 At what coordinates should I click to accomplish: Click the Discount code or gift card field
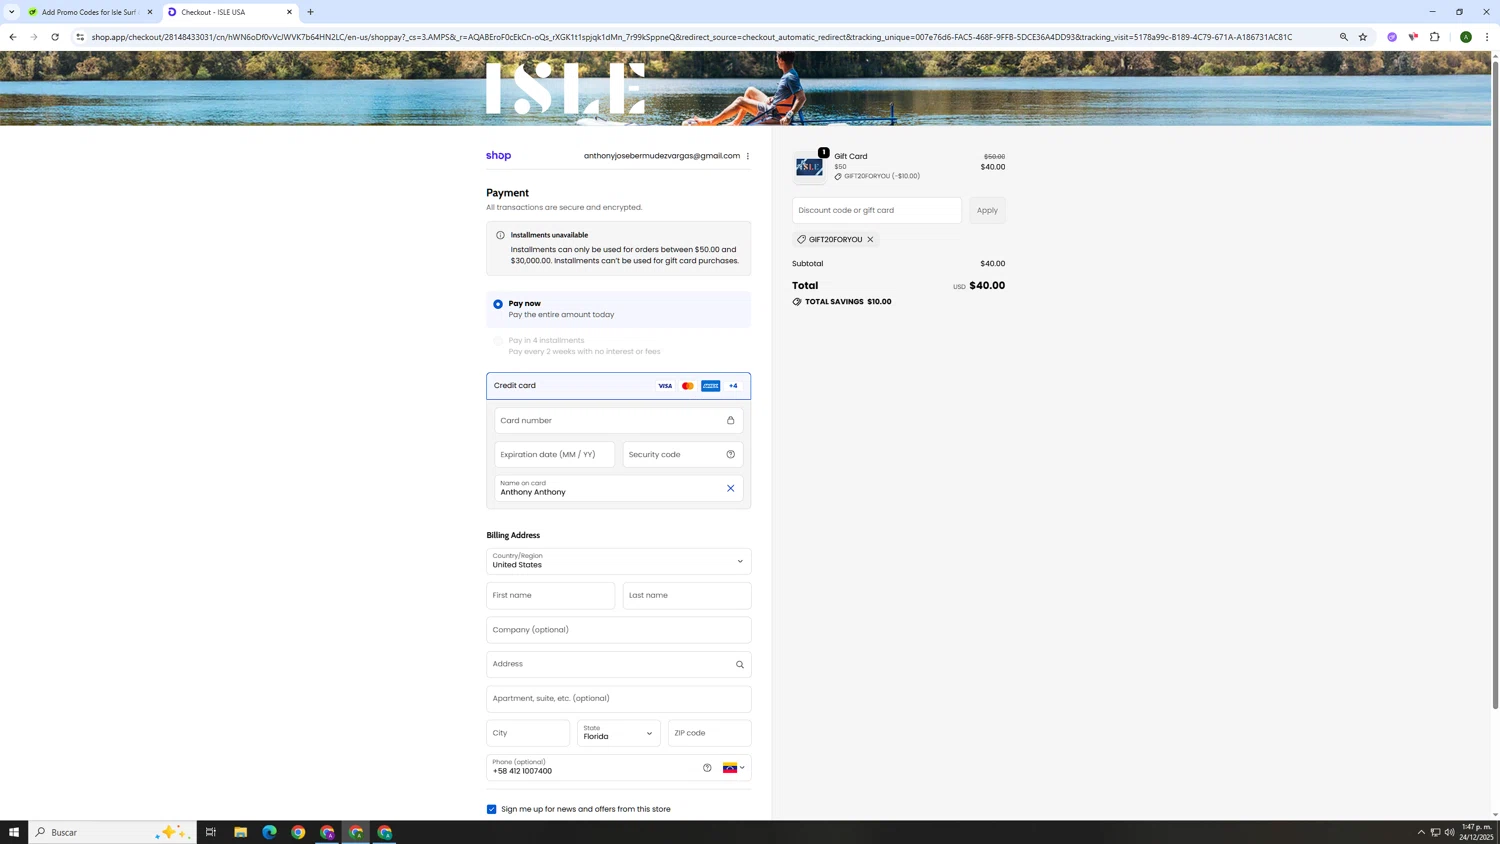click(877, 210)
